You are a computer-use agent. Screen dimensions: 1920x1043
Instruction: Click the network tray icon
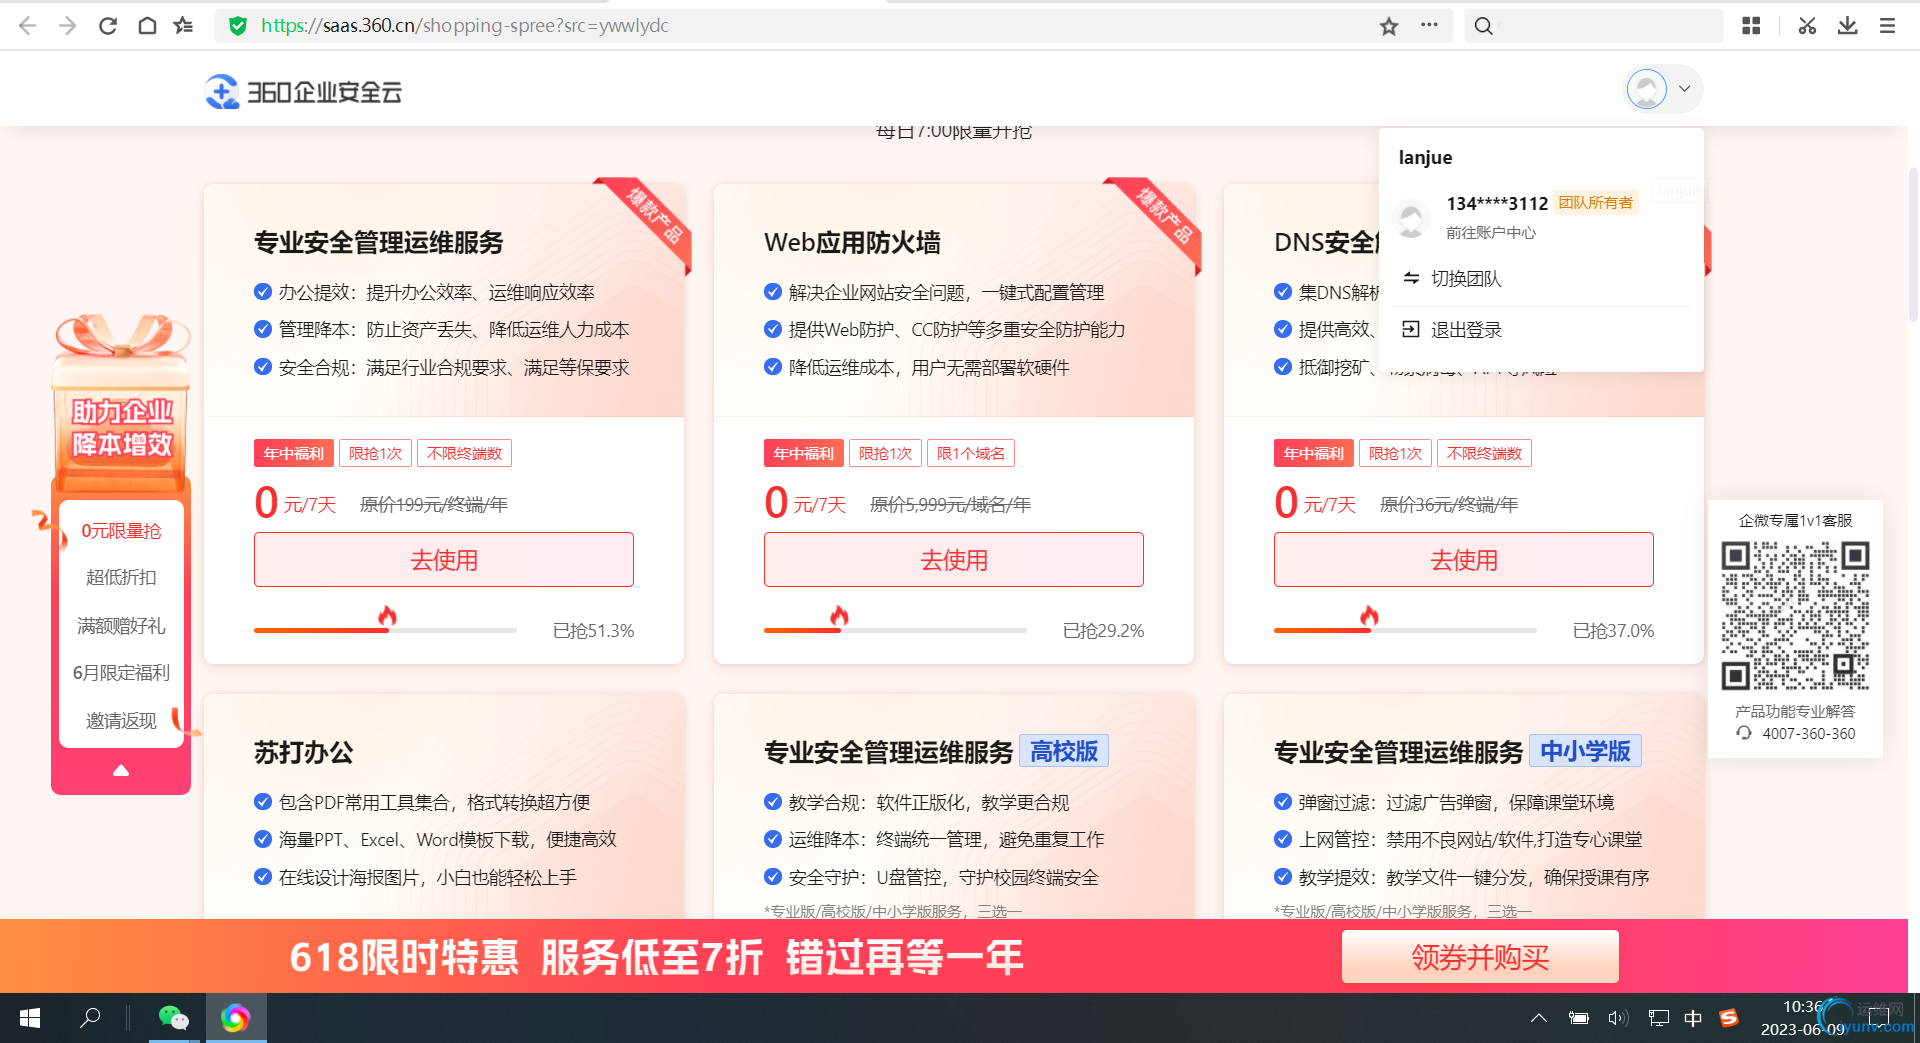pyautogui.click(x=1659, y=1018)
